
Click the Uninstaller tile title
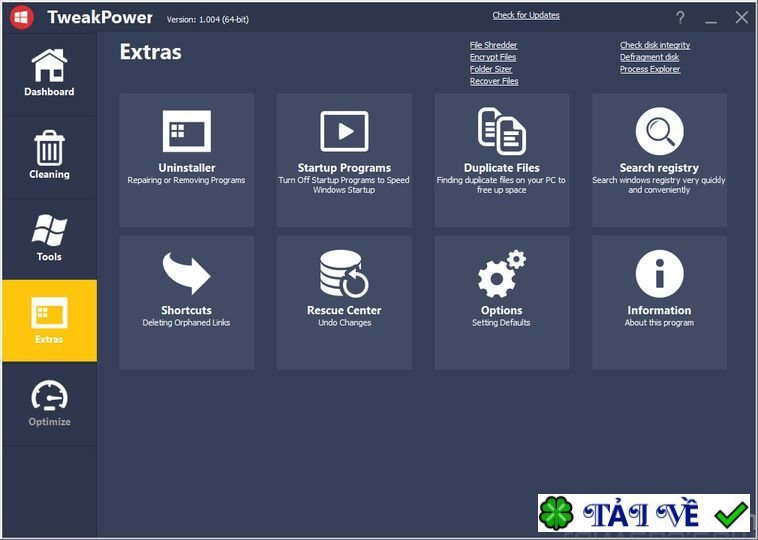pos(187,168)
